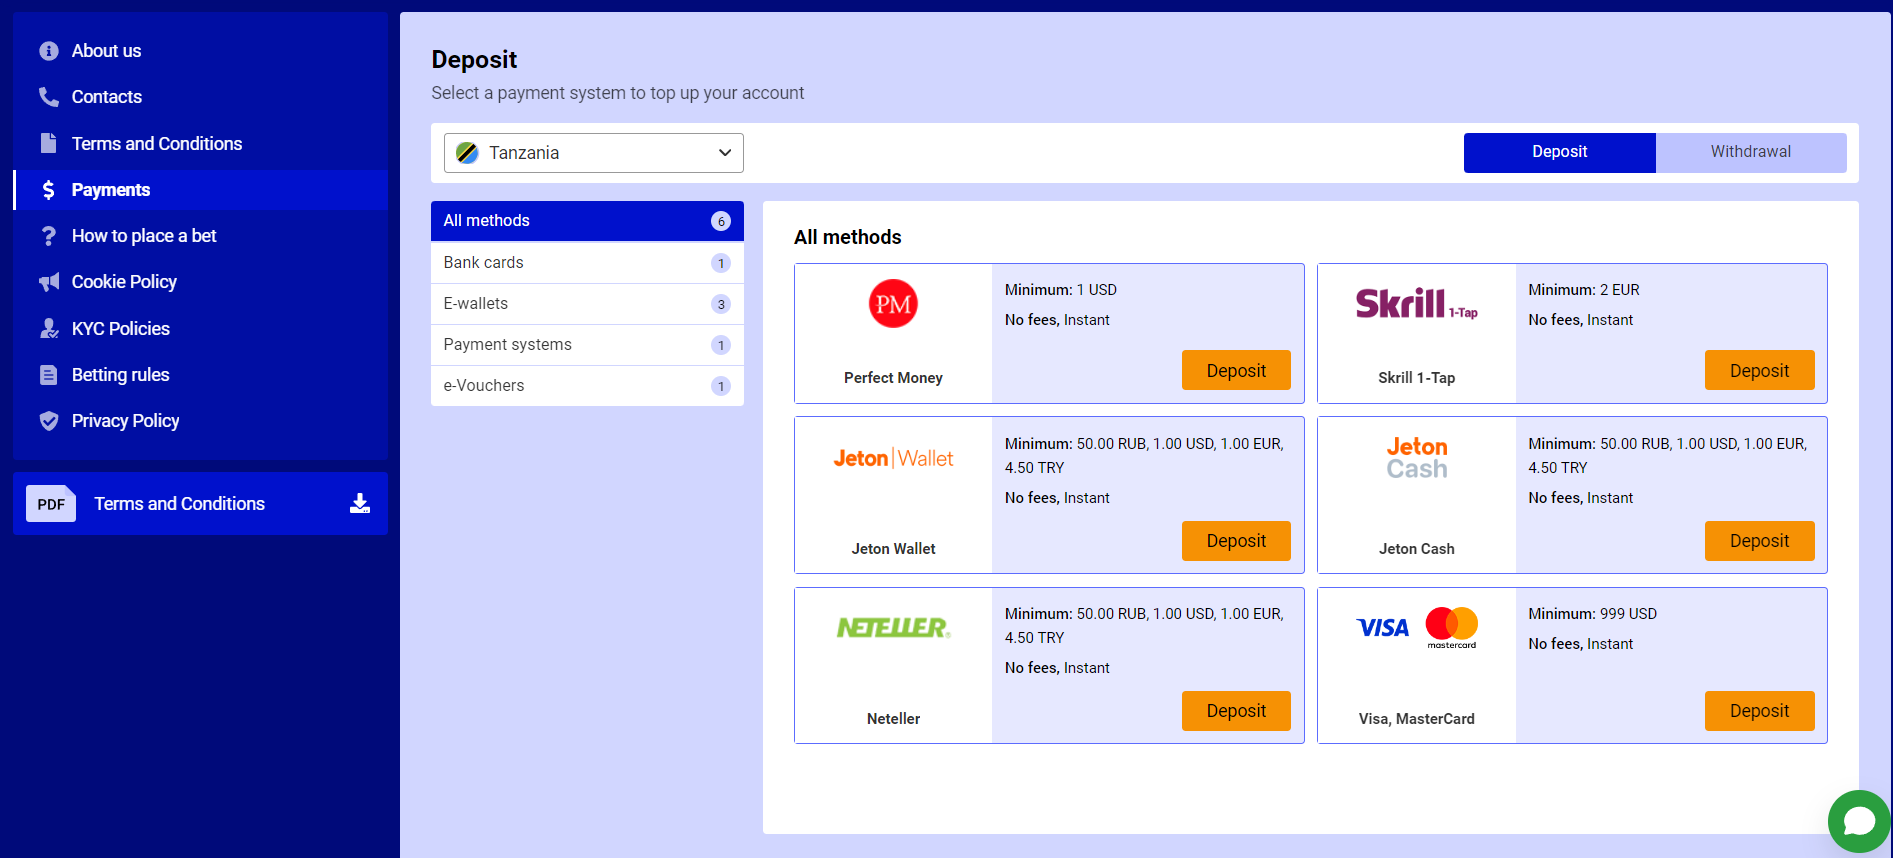Open the Tanzania country dropdown
Viewport: 1893px width, 858px height.
point(592,153)
